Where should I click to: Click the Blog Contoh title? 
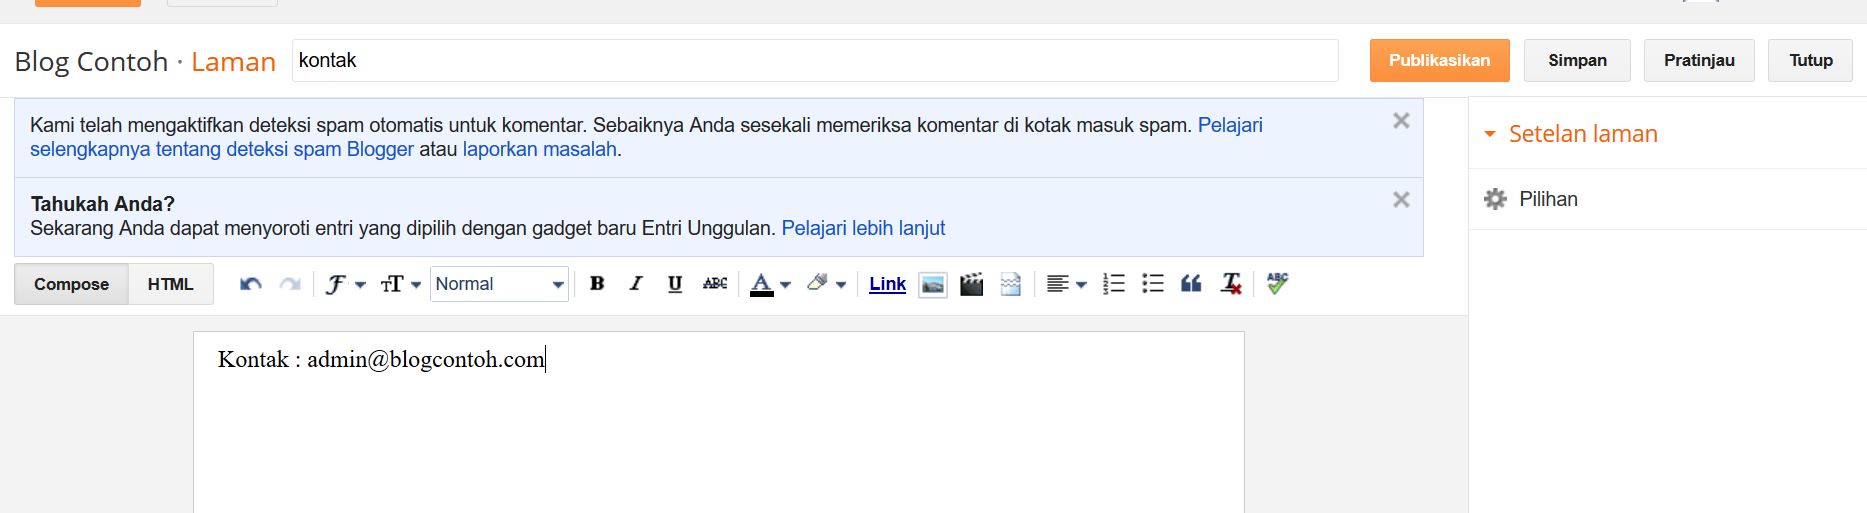click(91, 61)
